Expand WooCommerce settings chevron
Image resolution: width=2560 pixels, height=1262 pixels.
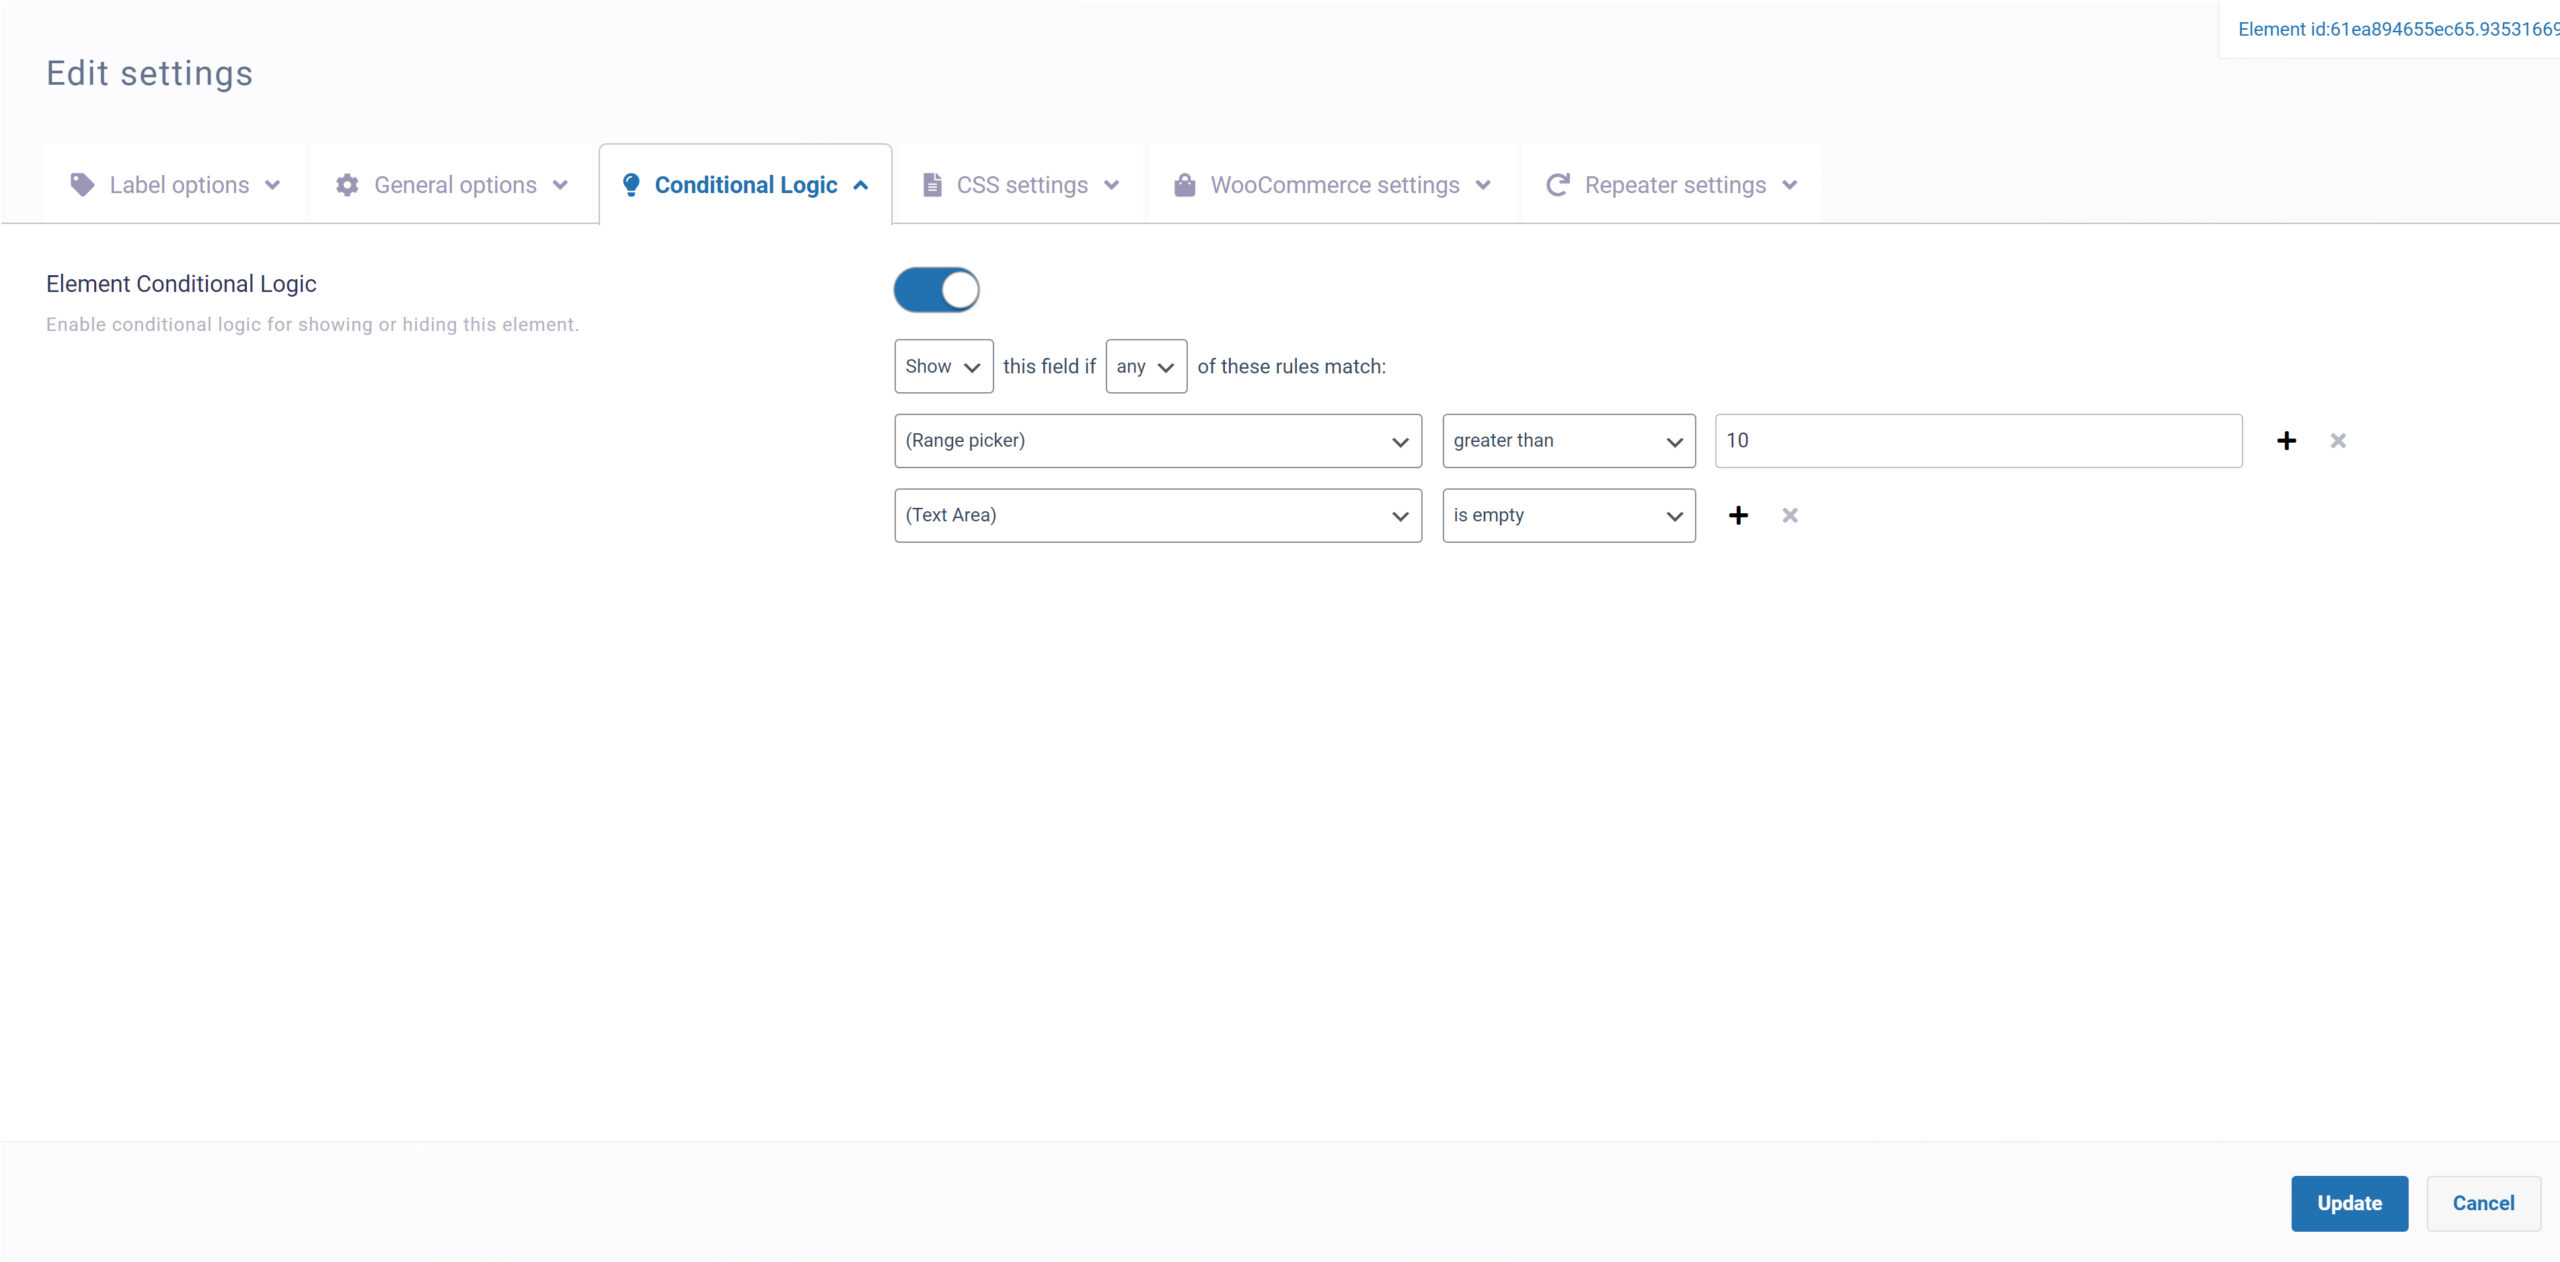[x=1483, y=185]
